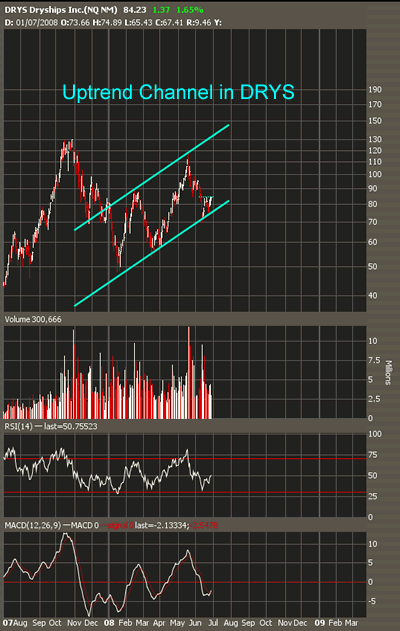Click the 08 year marker on time axis

[x=109, y=623]
